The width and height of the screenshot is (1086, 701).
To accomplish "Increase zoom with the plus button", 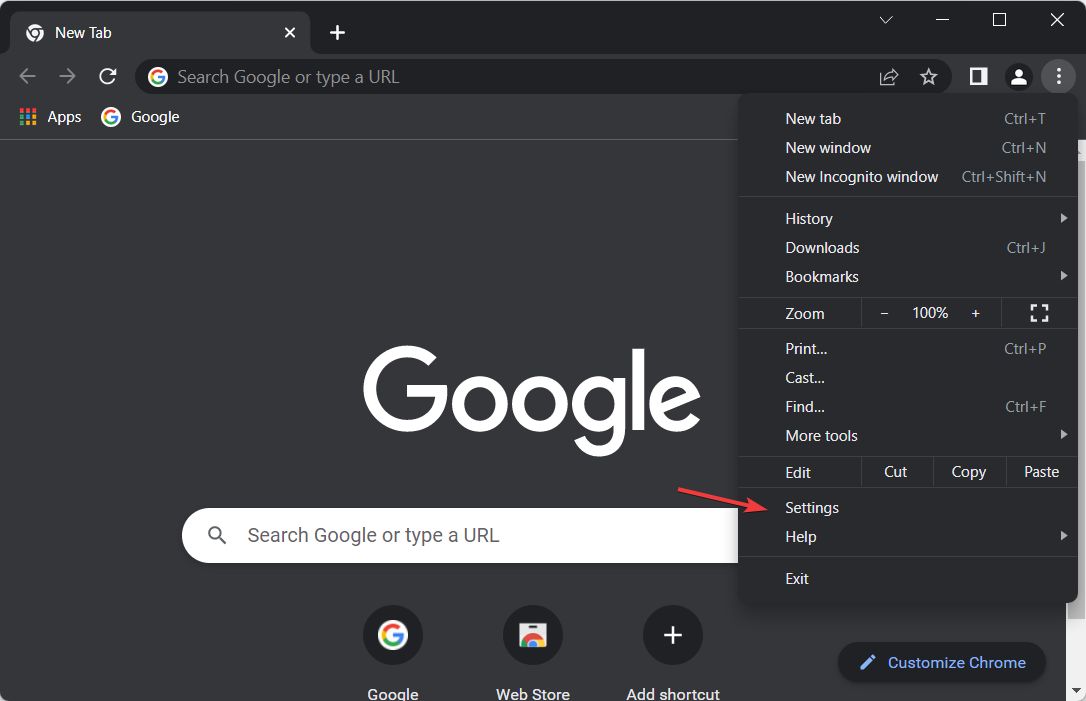I will 975,314.
